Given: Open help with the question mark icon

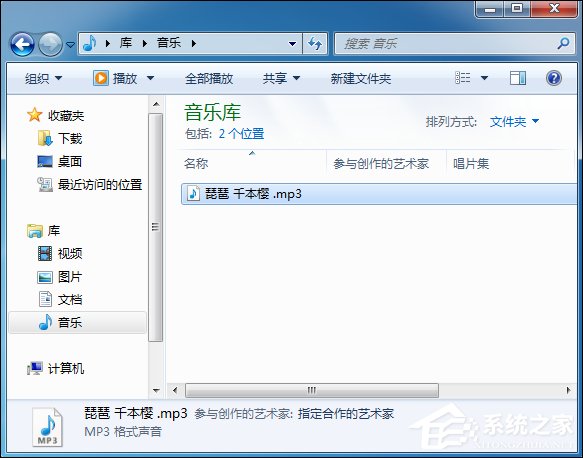Looking at the screenshot, I should [554, 78].
